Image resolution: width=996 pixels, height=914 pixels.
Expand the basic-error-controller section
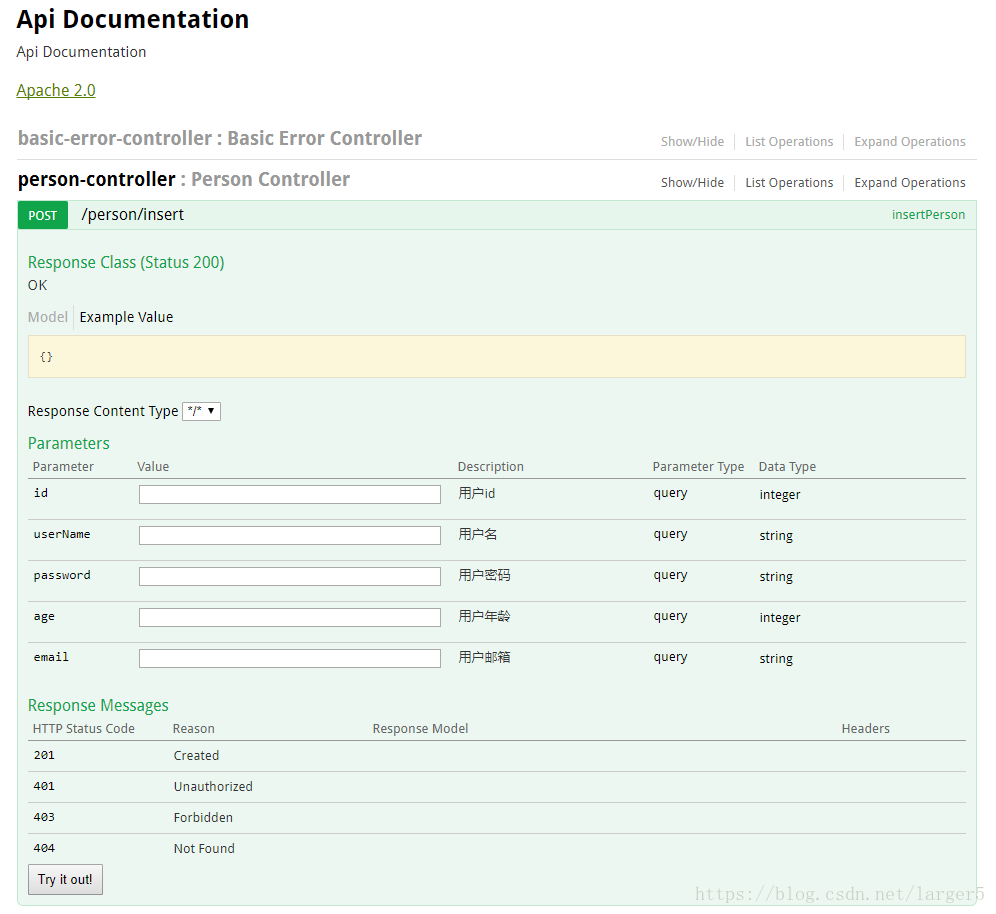[x=117, y=138]
